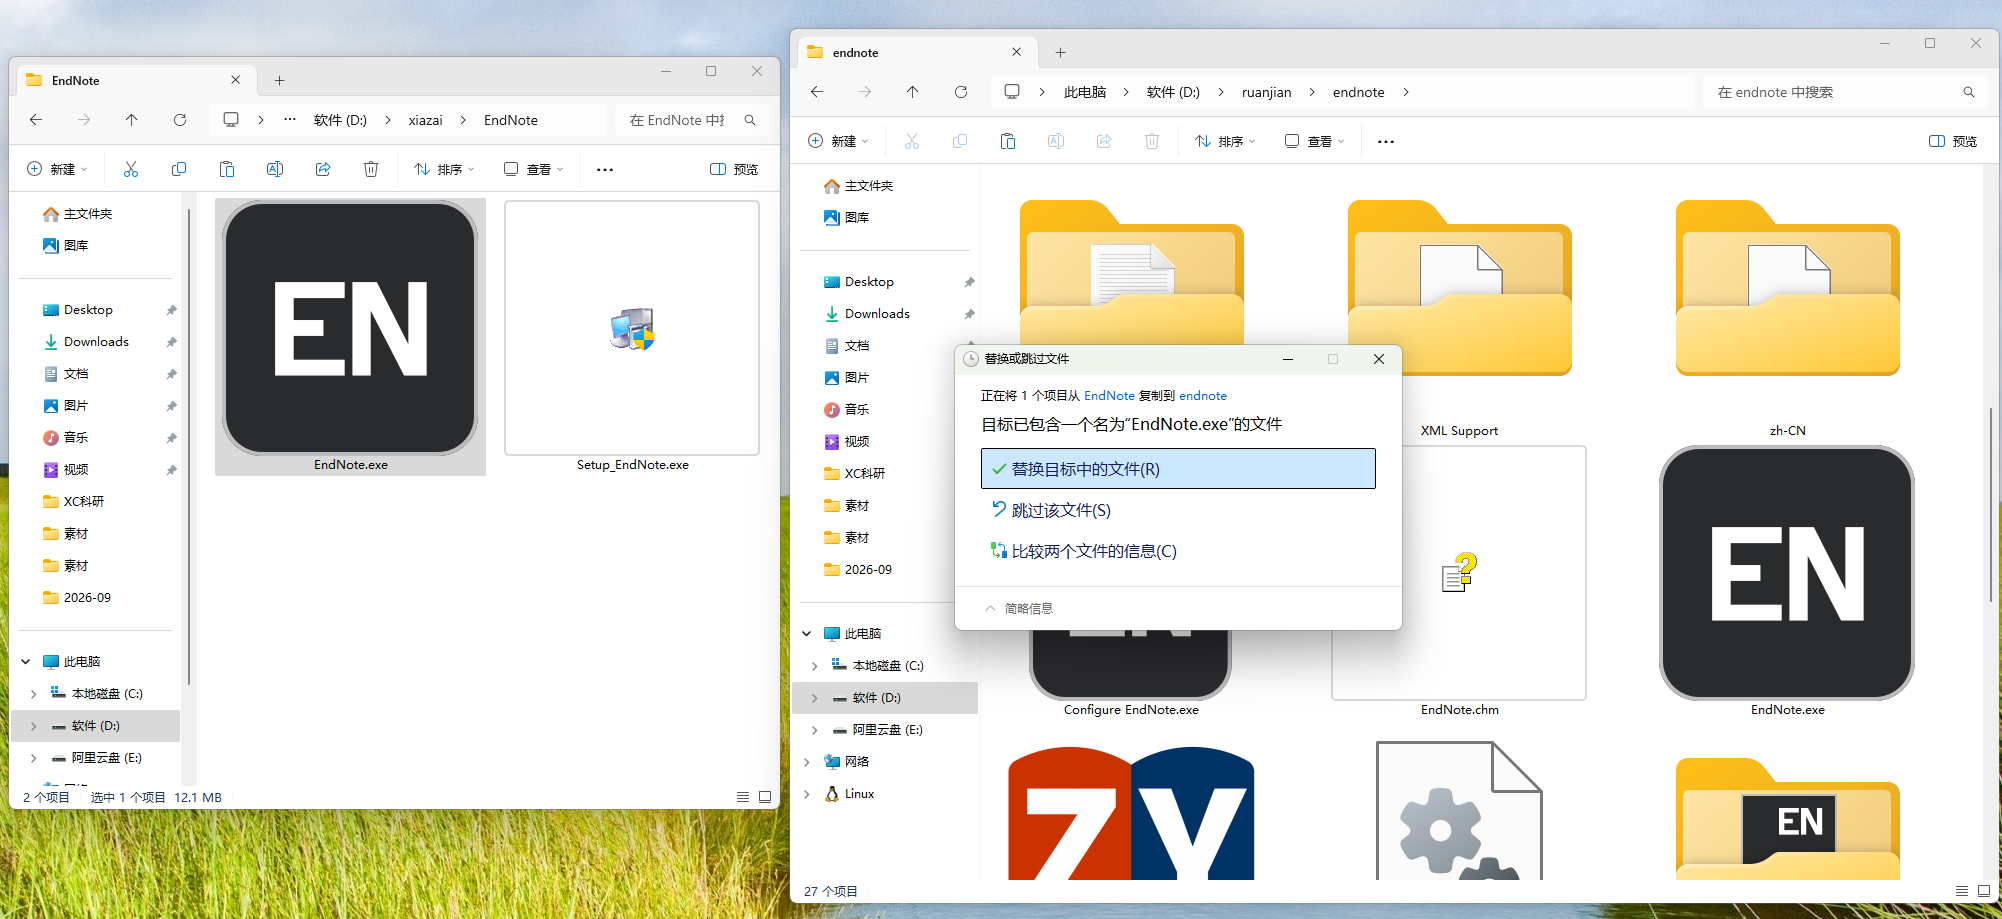Switch left window to details list view
The height and width of the screenshot is (919, 2002).
coord(743,797)
